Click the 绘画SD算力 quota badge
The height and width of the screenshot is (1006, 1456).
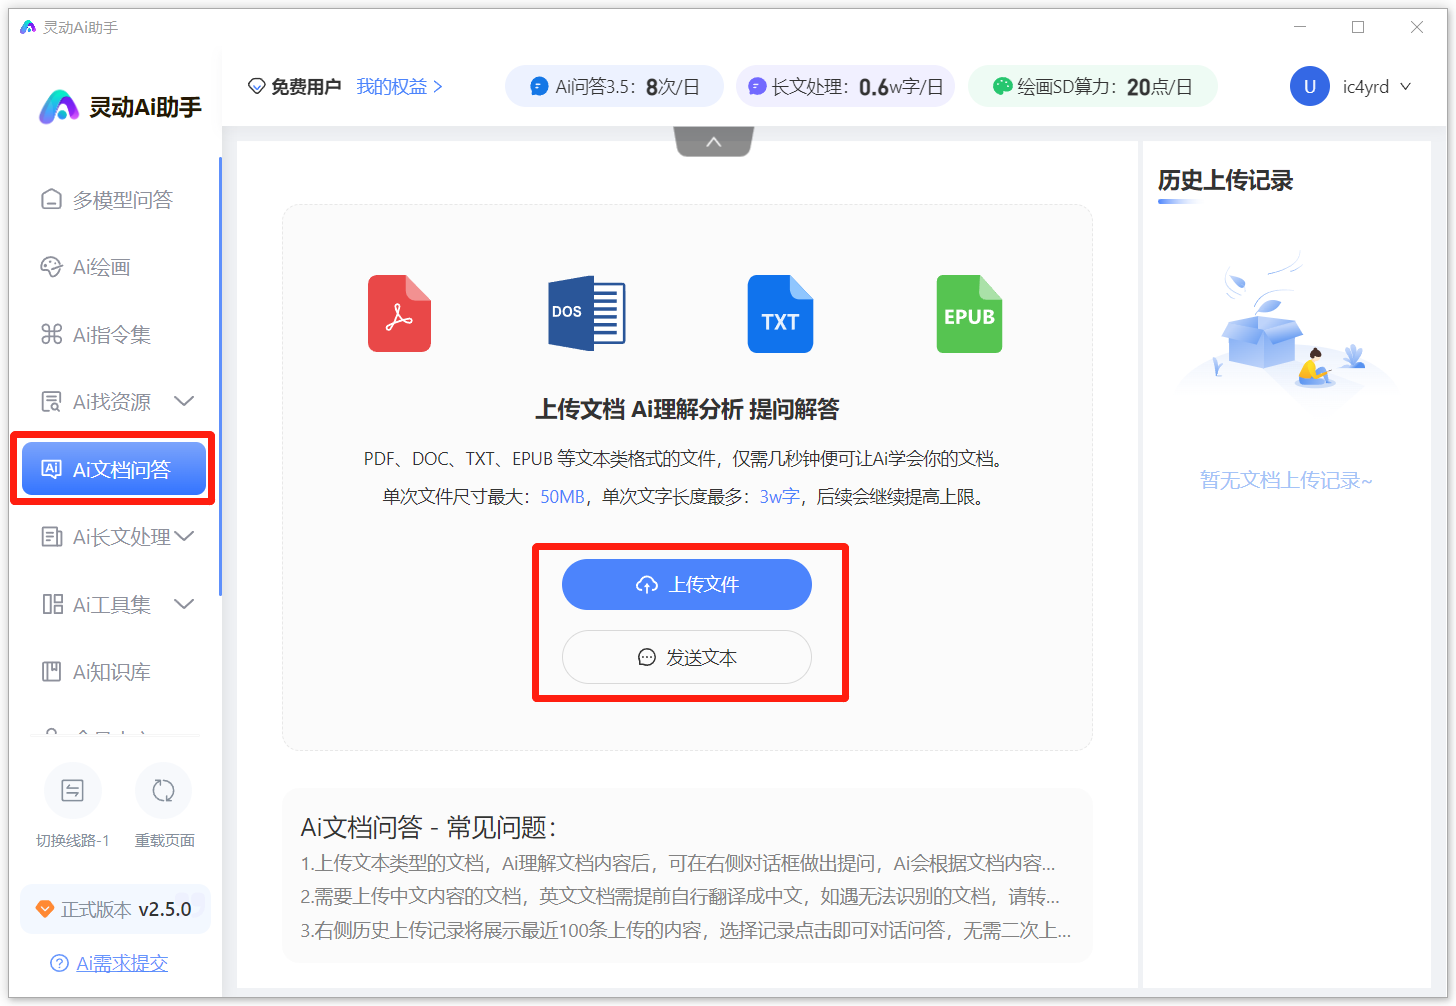[1093, 87]
